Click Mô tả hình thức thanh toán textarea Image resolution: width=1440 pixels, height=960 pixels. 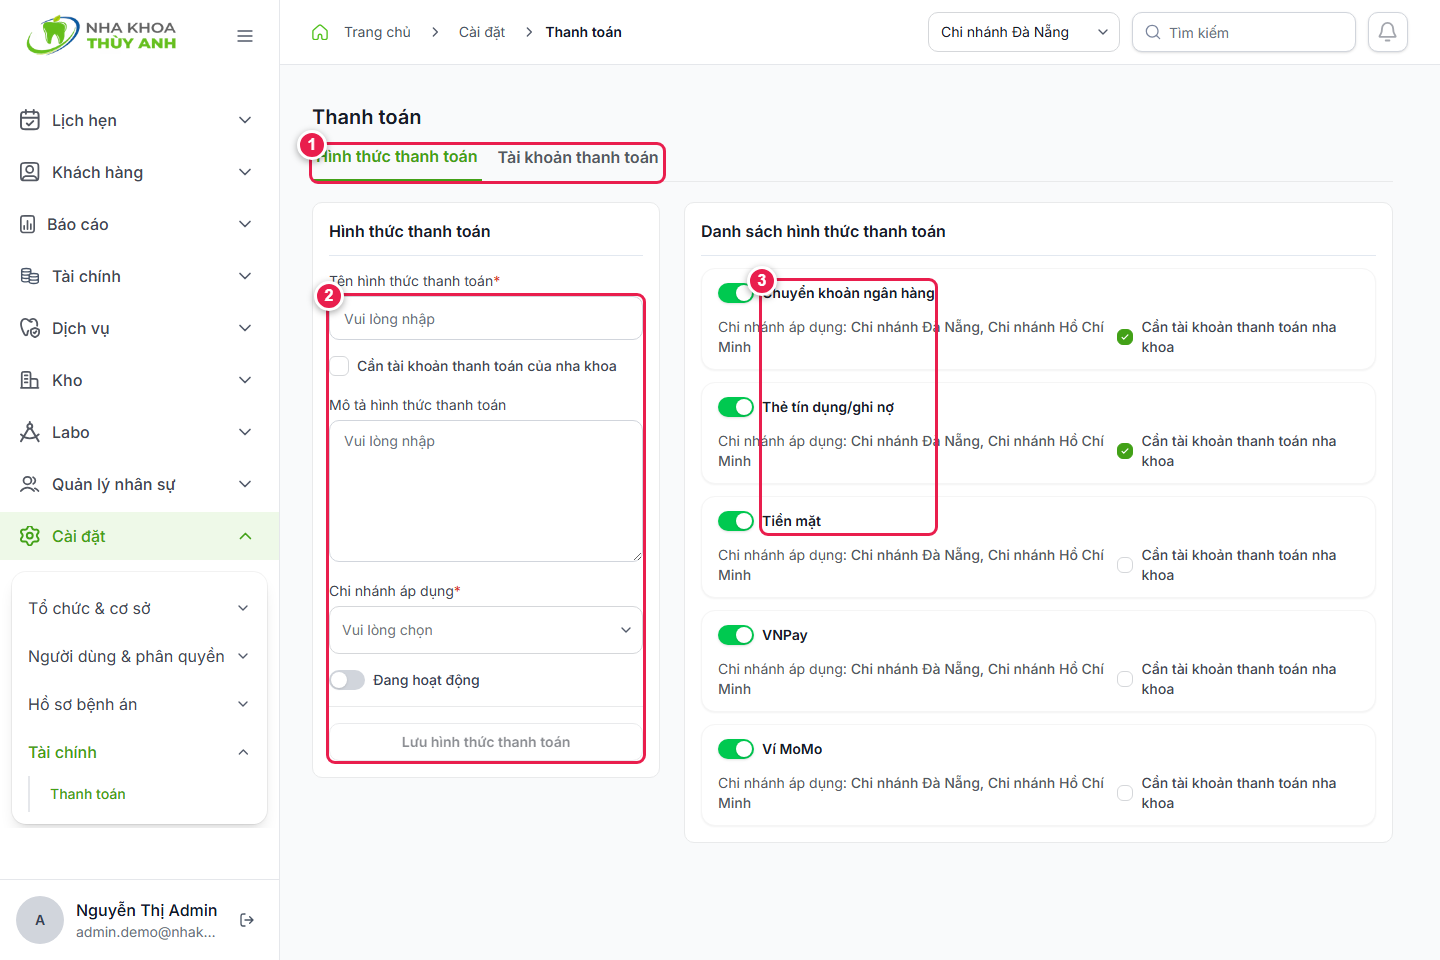[x=486, y=491]
